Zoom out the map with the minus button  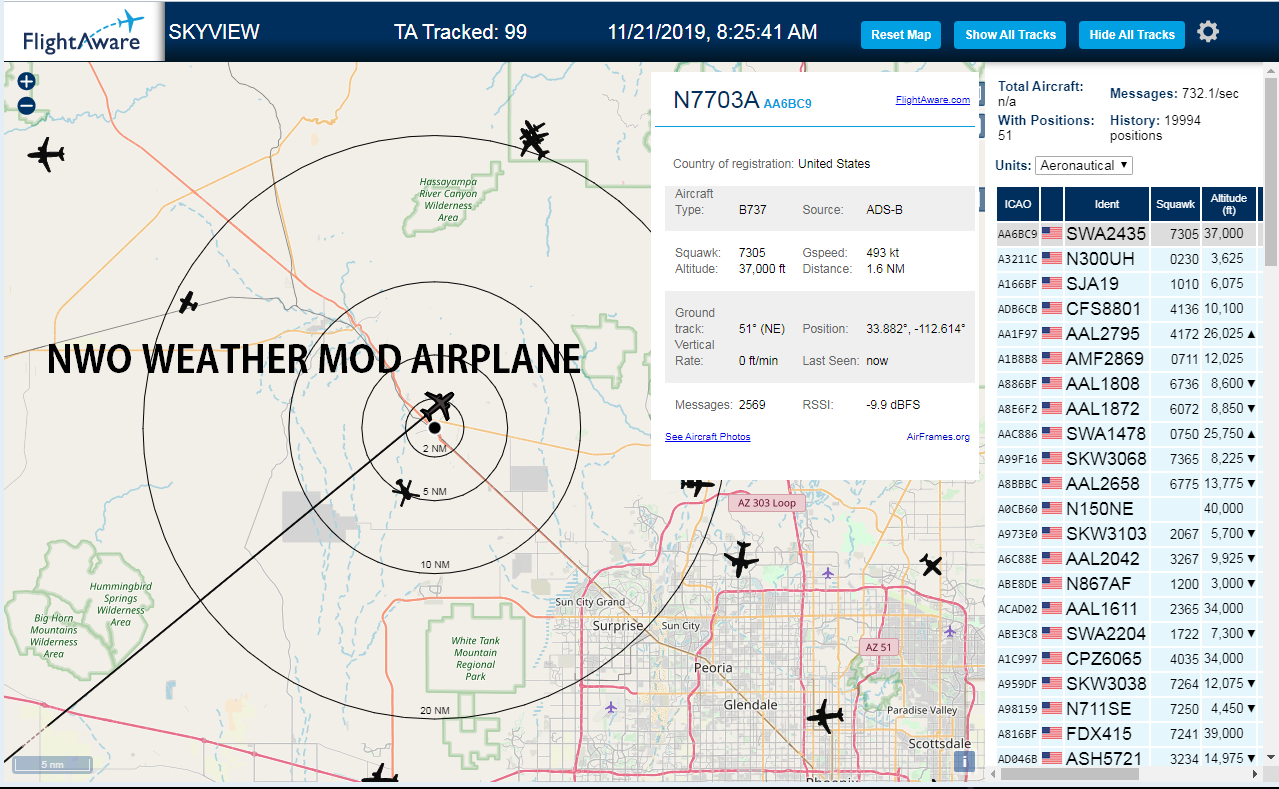pyautogui.click(x=27, y=105)
